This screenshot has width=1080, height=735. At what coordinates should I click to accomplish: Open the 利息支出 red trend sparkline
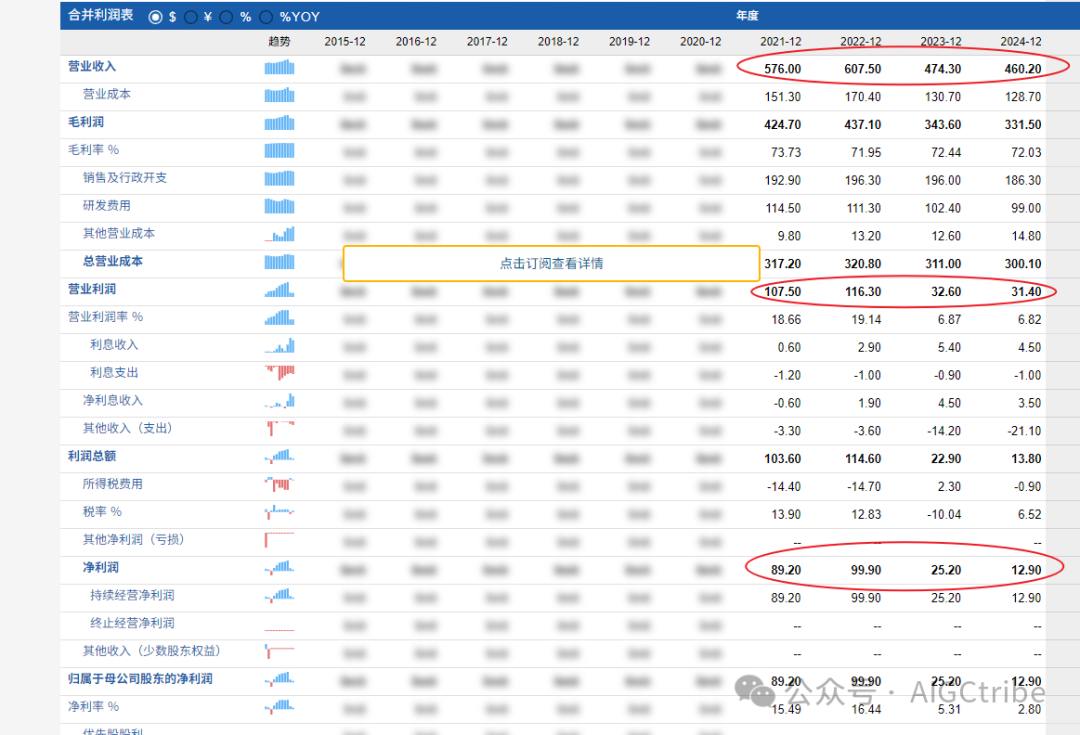pos(280,373)
